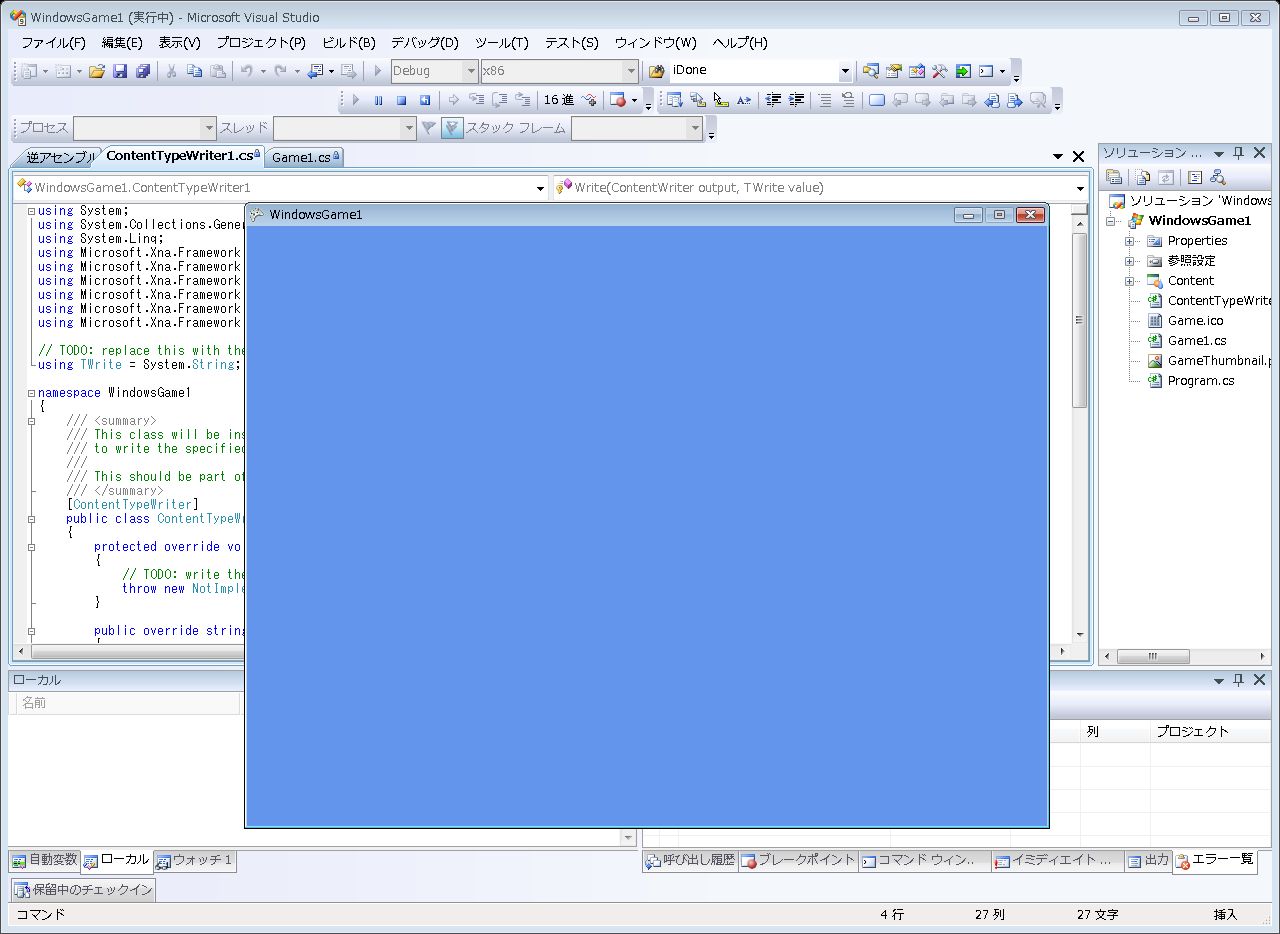Open the iDone search combo dropdown
Image resolution: width=1280 pixels, height=934 pixels.
845,71
